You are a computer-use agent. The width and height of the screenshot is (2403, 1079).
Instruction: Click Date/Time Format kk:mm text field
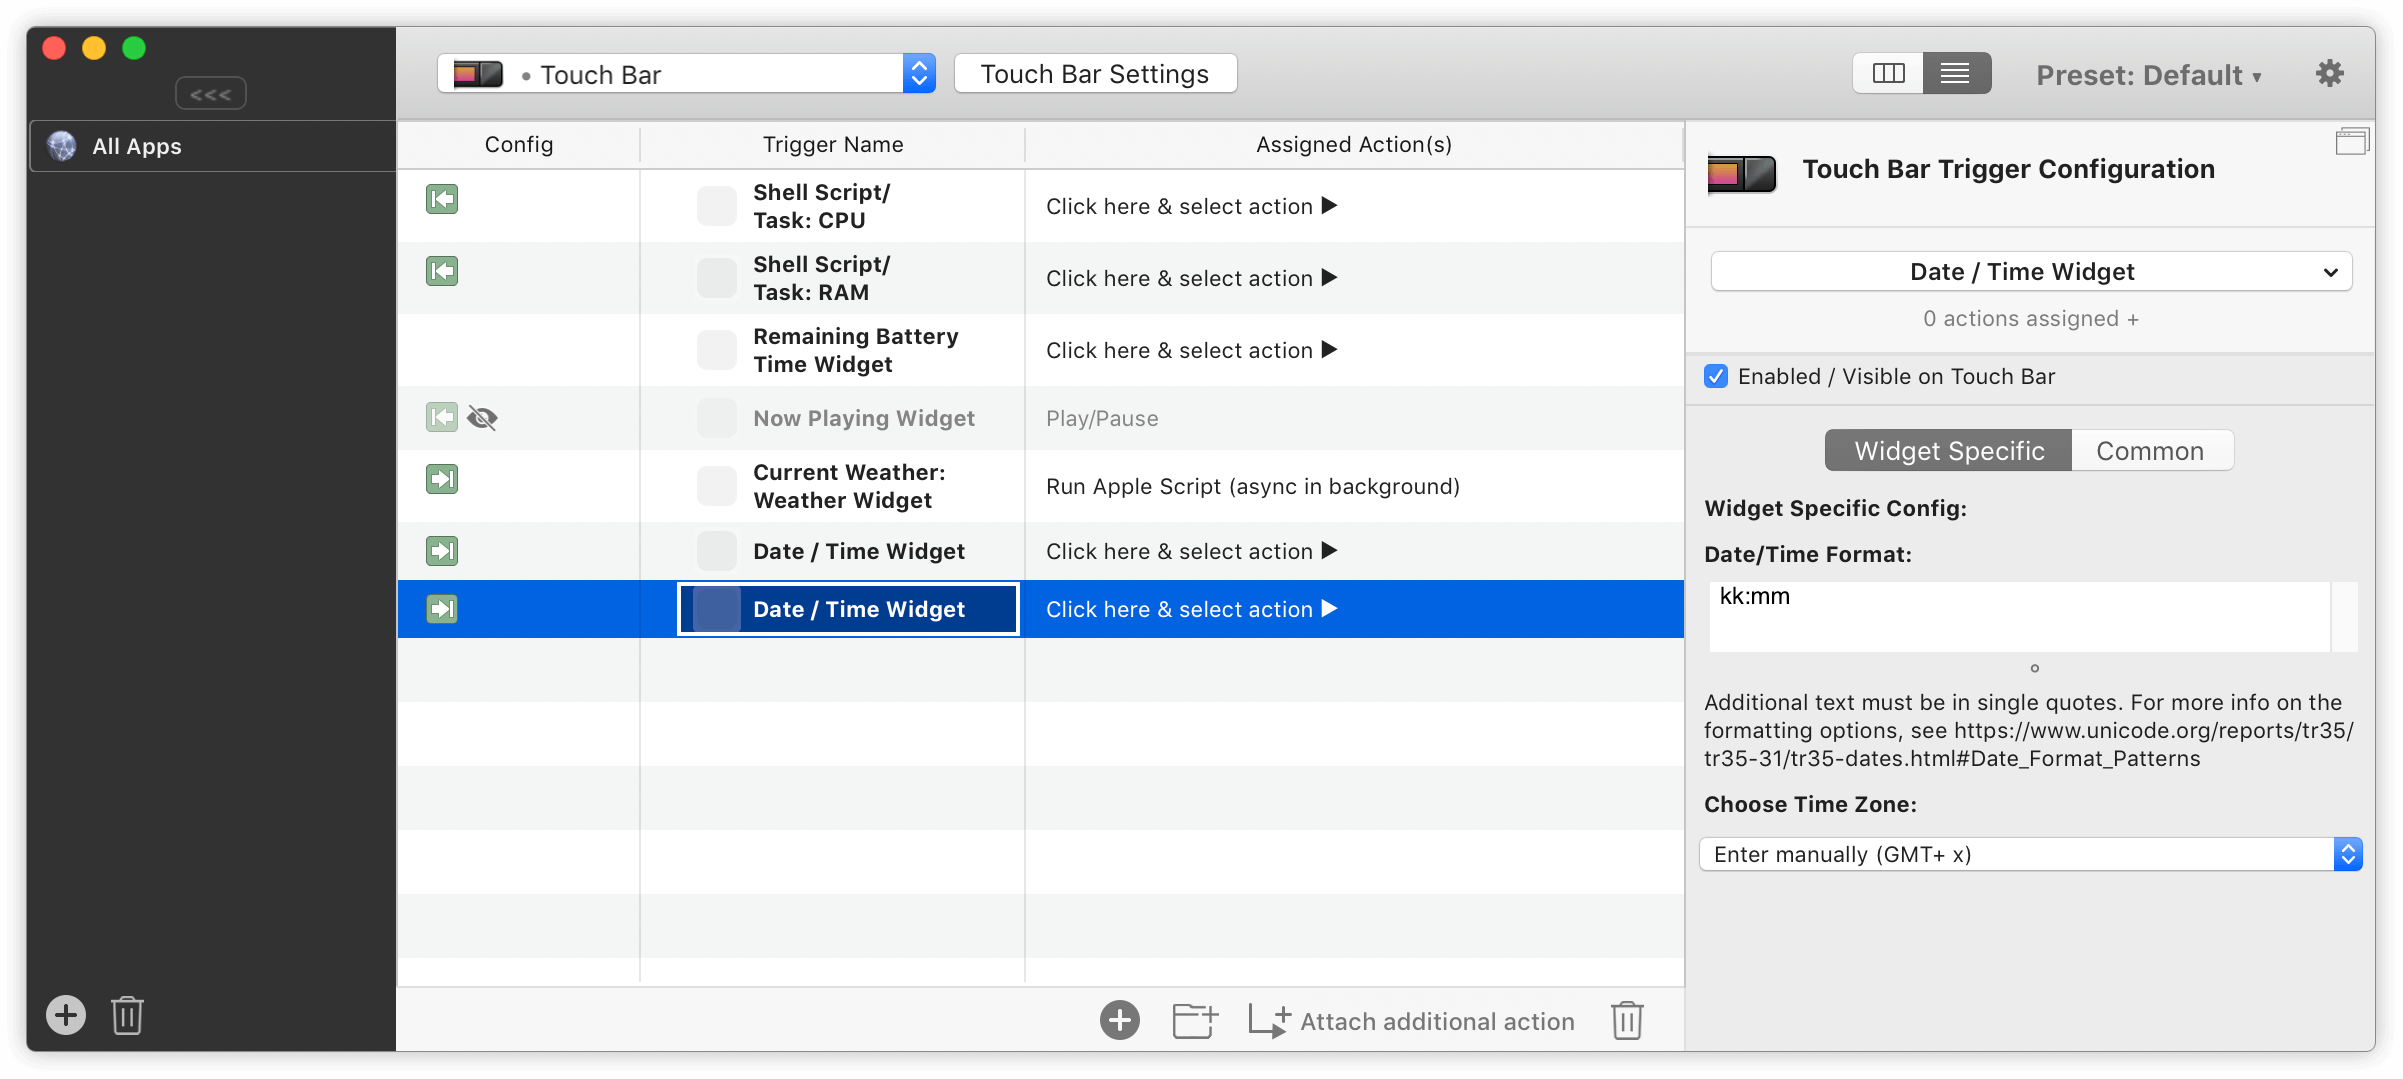click(x=2019, y=616)
